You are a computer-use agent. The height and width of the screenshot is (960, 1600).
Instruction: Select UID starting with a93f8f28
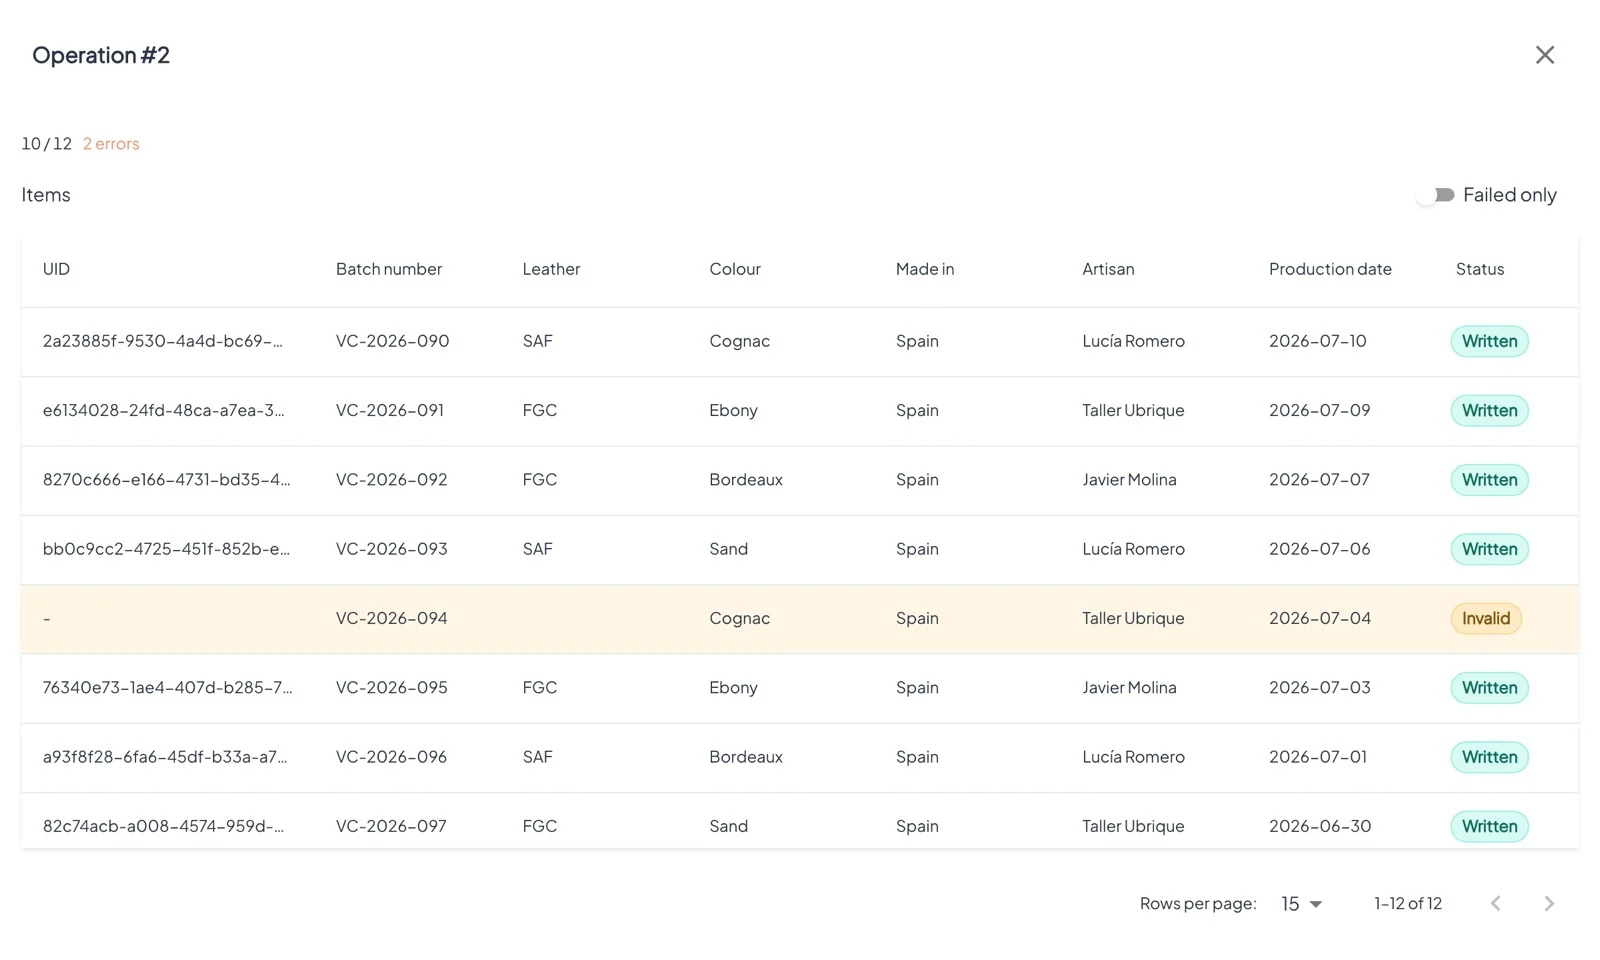165,758
